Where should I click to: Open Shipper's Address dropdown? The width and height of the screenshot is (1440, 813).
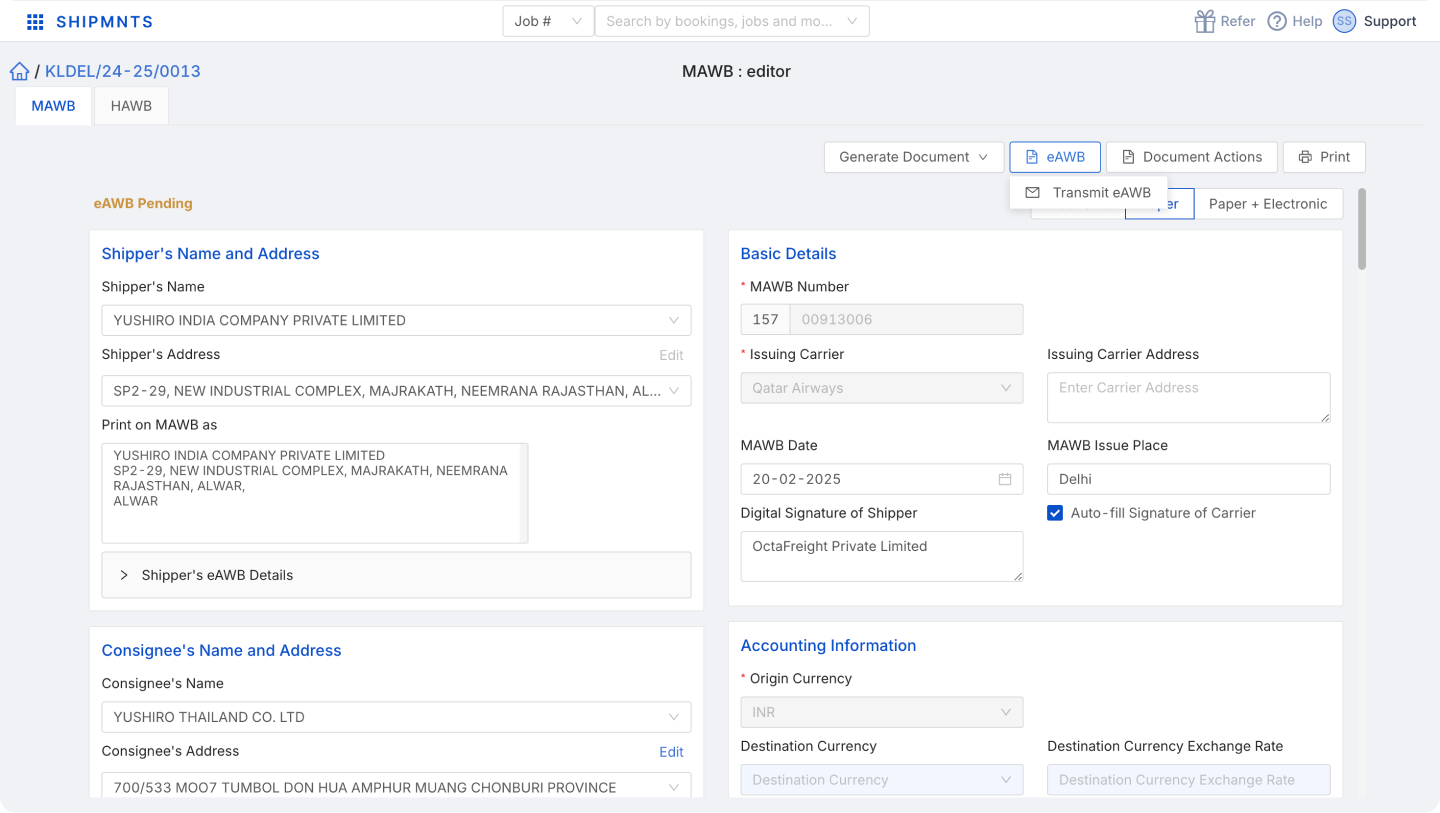coord(396,391)
